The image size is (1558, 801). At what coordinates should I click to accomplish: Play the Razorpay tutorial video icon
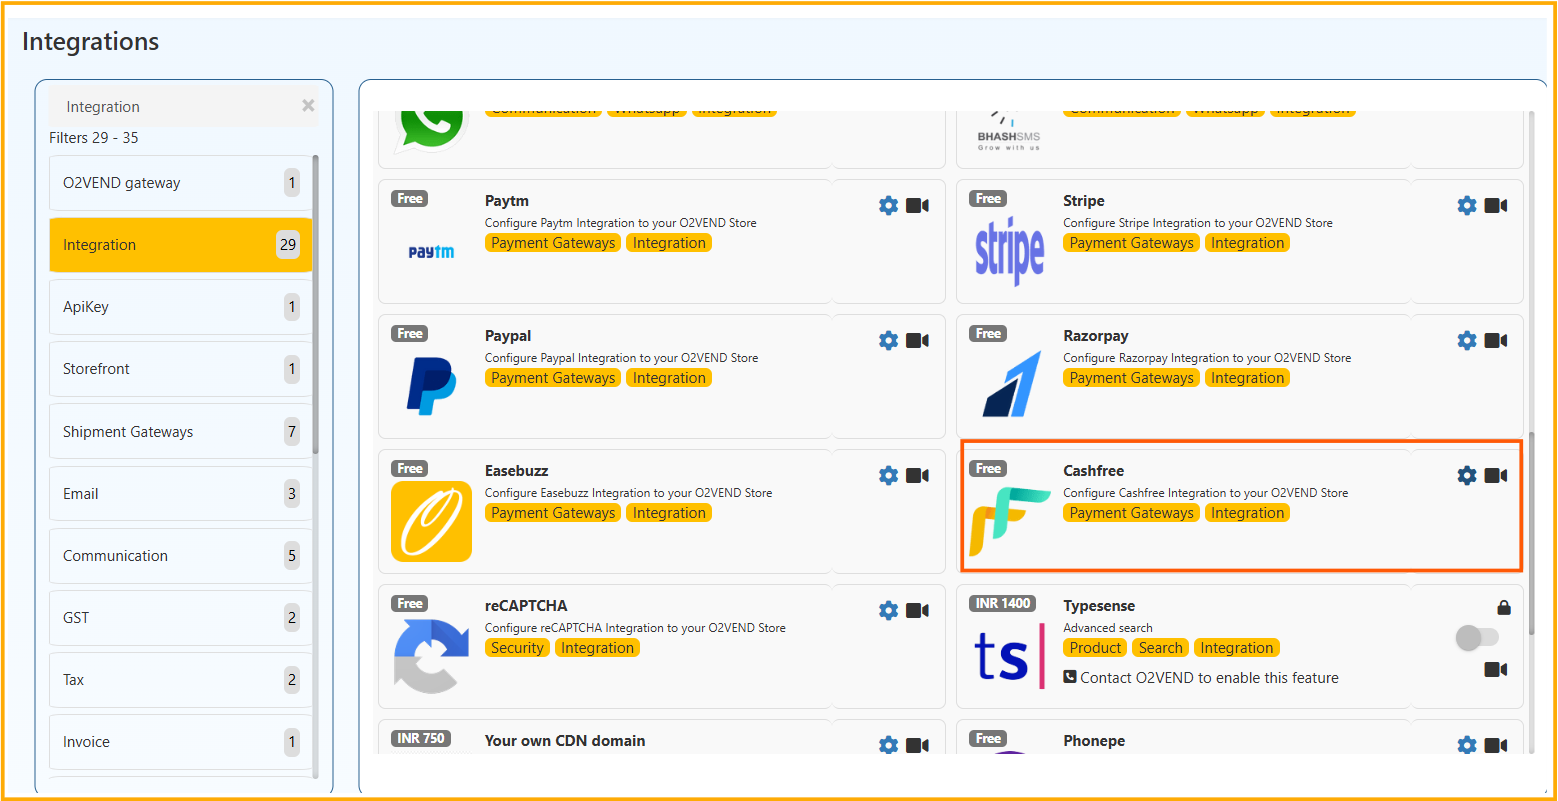click(1496, 340)
